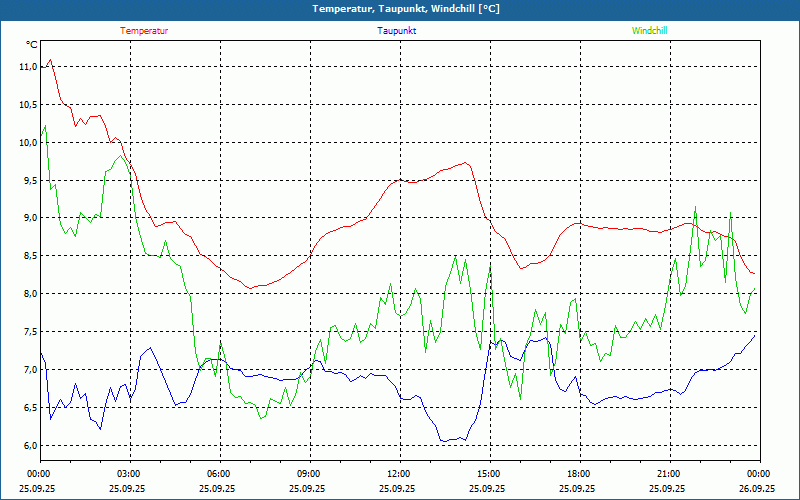Click the blue Taupunkt legend label
Screen dimensions: 800x500
click(397, 30)
